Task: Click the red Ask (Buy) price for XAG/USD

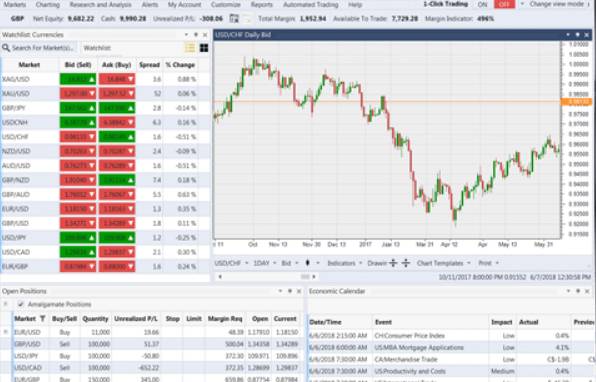Action: 117,79
